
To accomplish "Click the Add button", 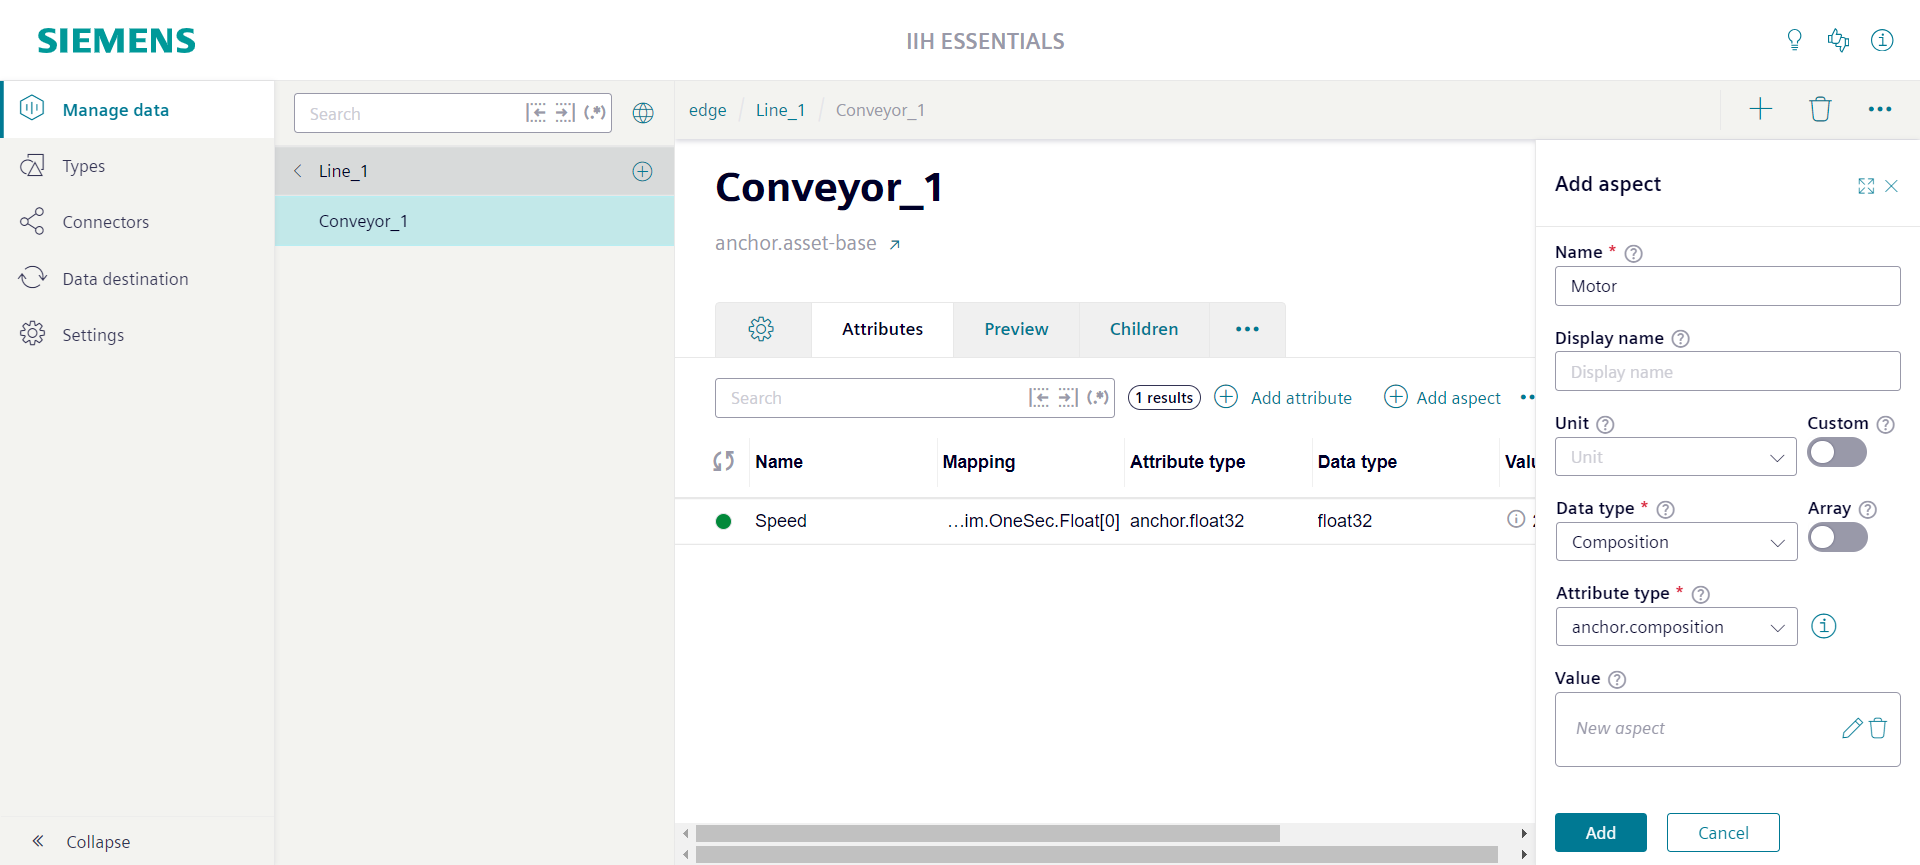I will [x=1600, y=832].
